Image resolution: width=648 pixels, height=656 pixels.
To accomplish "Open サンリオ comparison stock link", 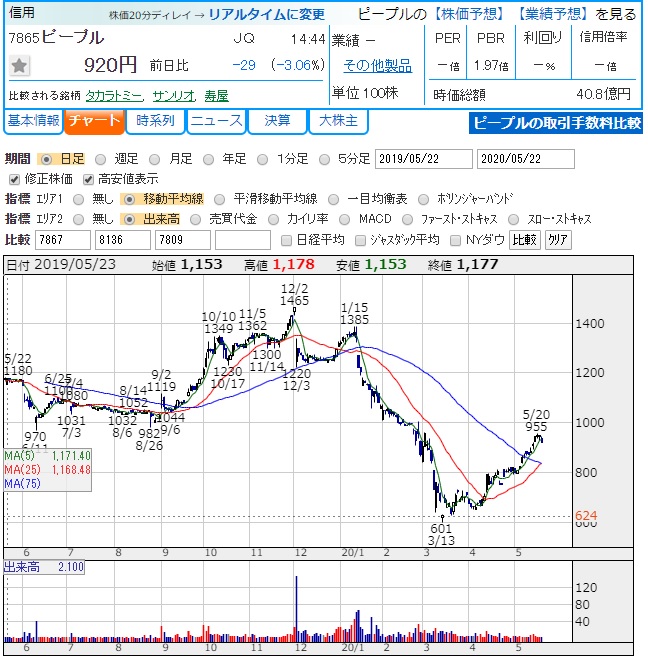I will (x=174, y=96).
